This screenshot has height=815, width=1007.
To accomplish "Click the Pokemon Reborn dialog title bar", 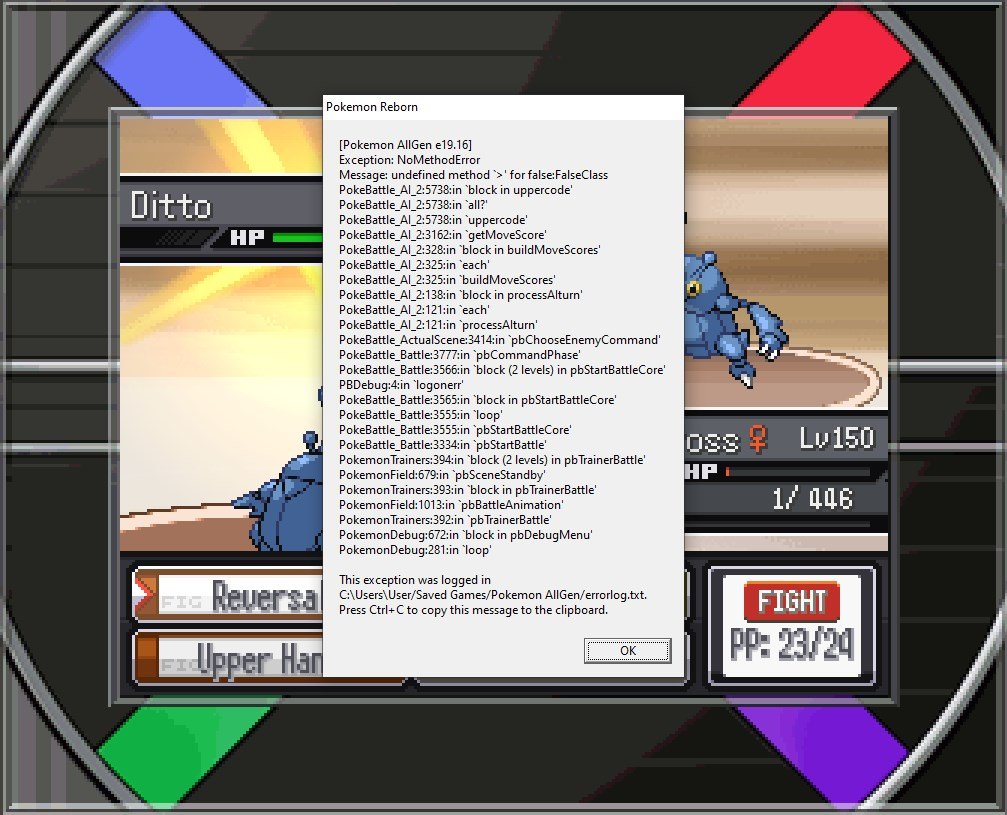I will tap(503, 107).
